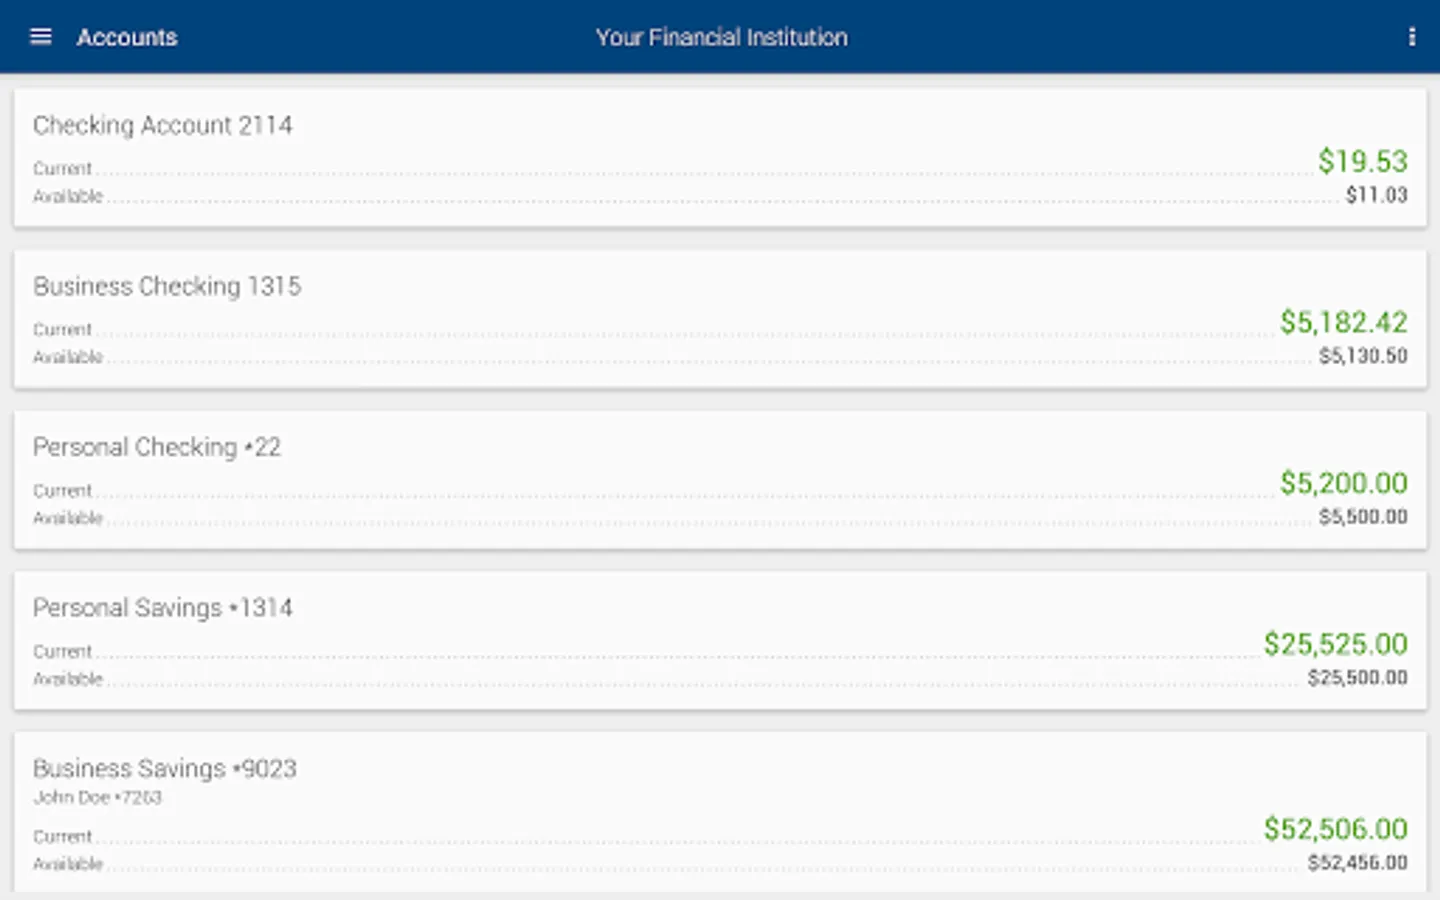Click the $25,525.00 current balance

(x=1335, y=644)
